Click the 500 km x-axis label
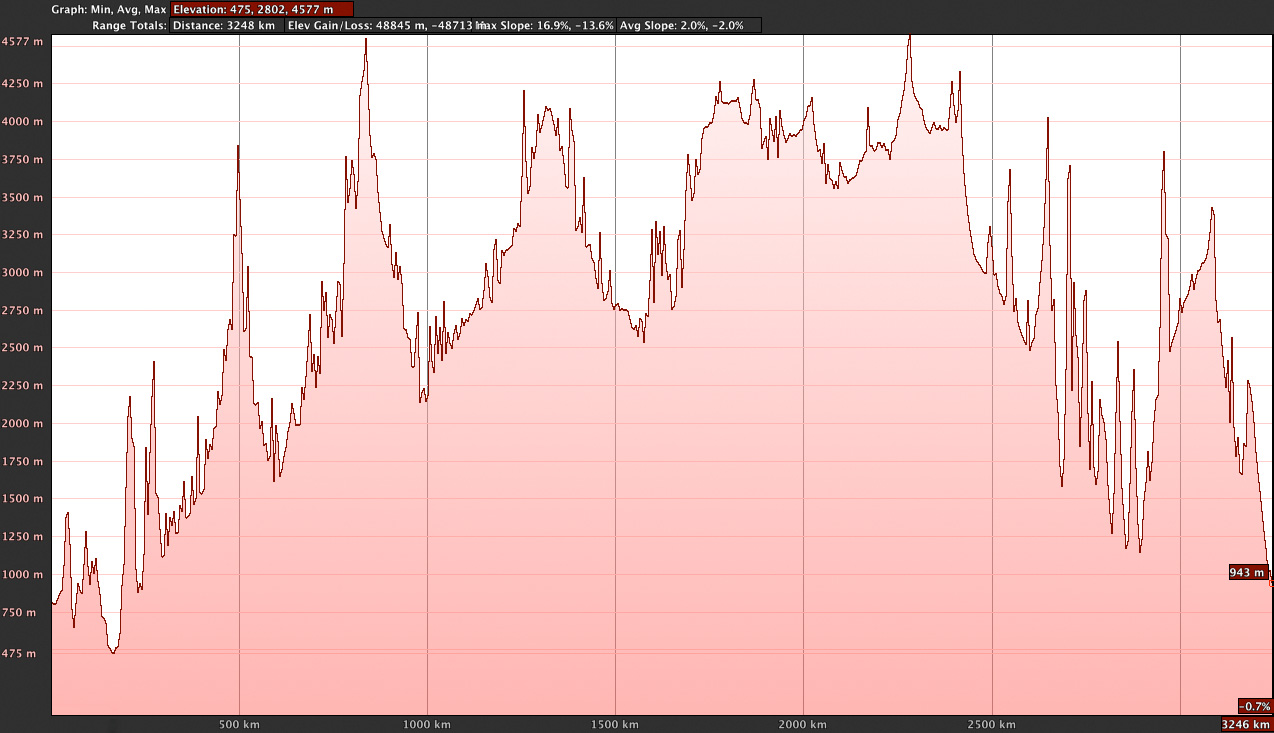Viewport: 1274px width, 733px height. click(x=239, y=724)
